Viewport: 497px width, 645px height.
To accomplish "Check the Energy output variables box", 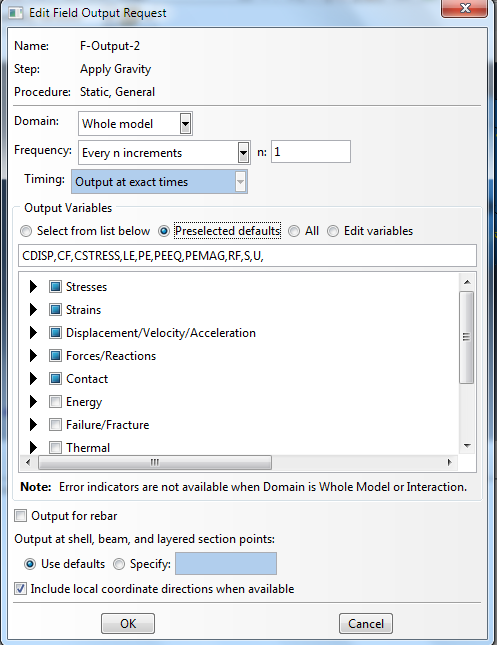I will 55,402.
